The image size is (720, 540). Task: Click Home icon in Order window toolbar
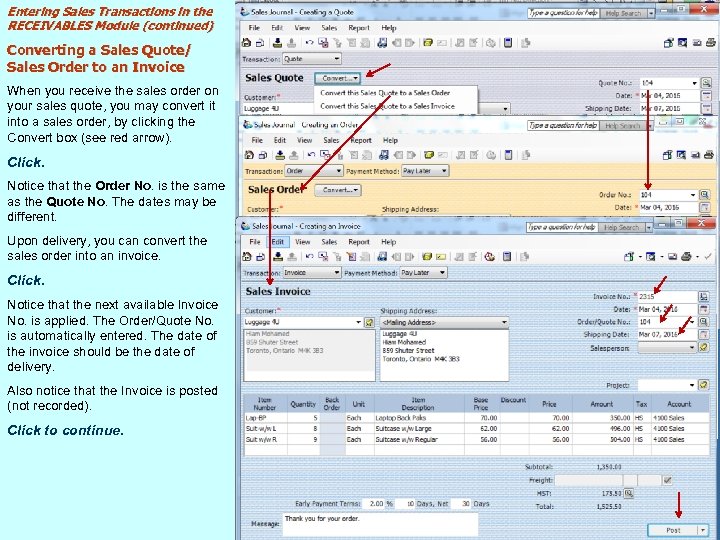tap(249, 155)
